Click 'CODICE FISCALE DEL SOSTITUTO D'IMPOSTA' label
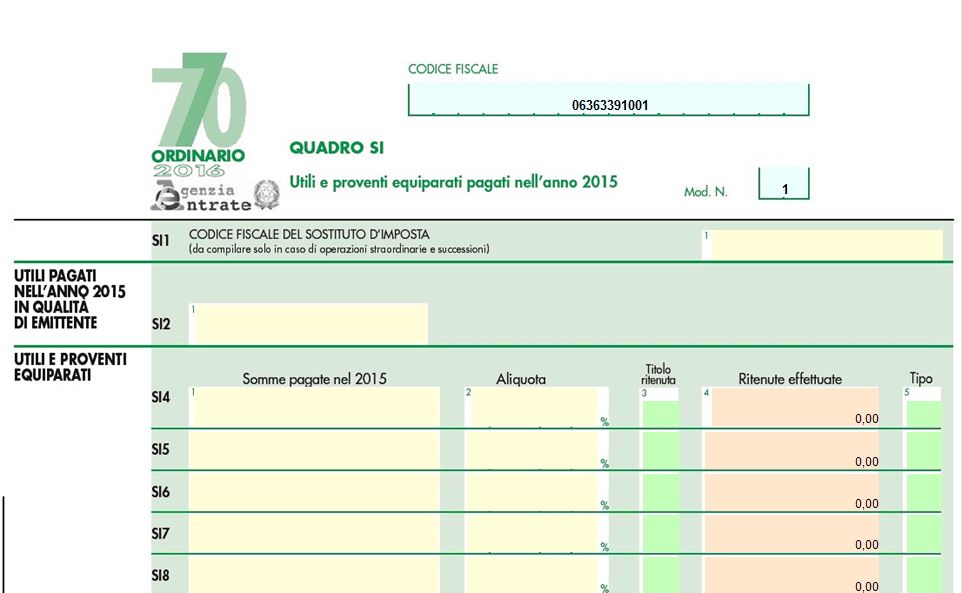962x593 pixels. [x=309, y=234]
